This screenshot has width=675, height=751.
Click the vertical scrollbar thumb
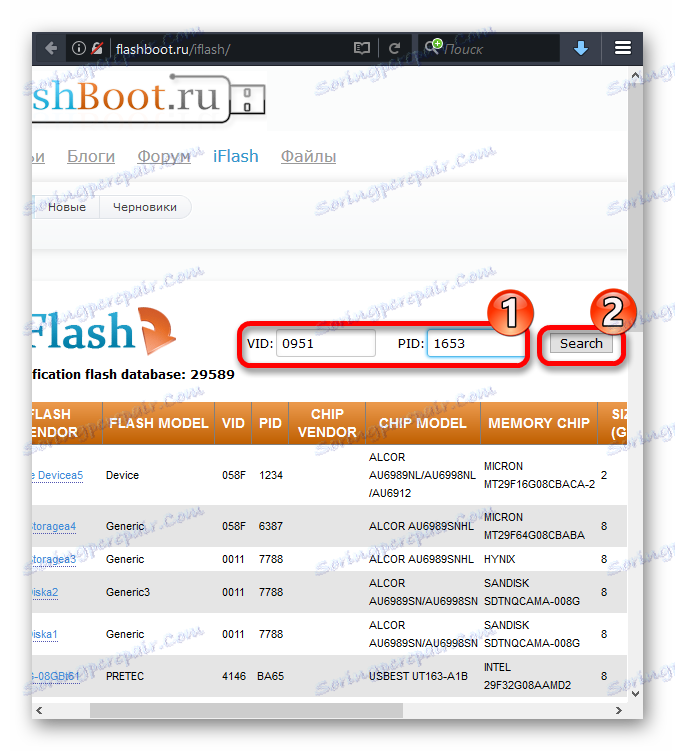635,206
